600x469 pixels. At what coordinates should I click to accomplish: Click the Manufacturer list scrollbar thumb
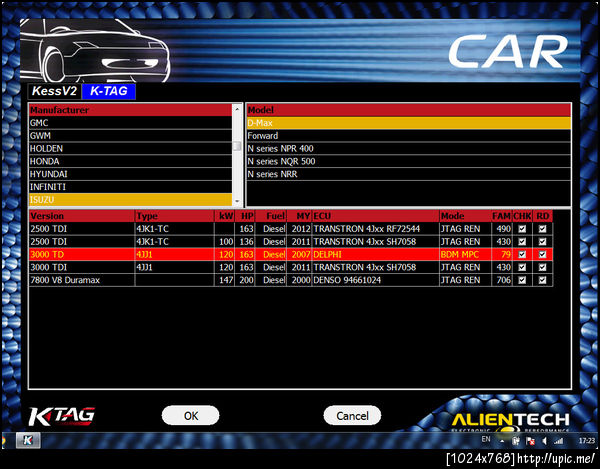tap(237, 146)
